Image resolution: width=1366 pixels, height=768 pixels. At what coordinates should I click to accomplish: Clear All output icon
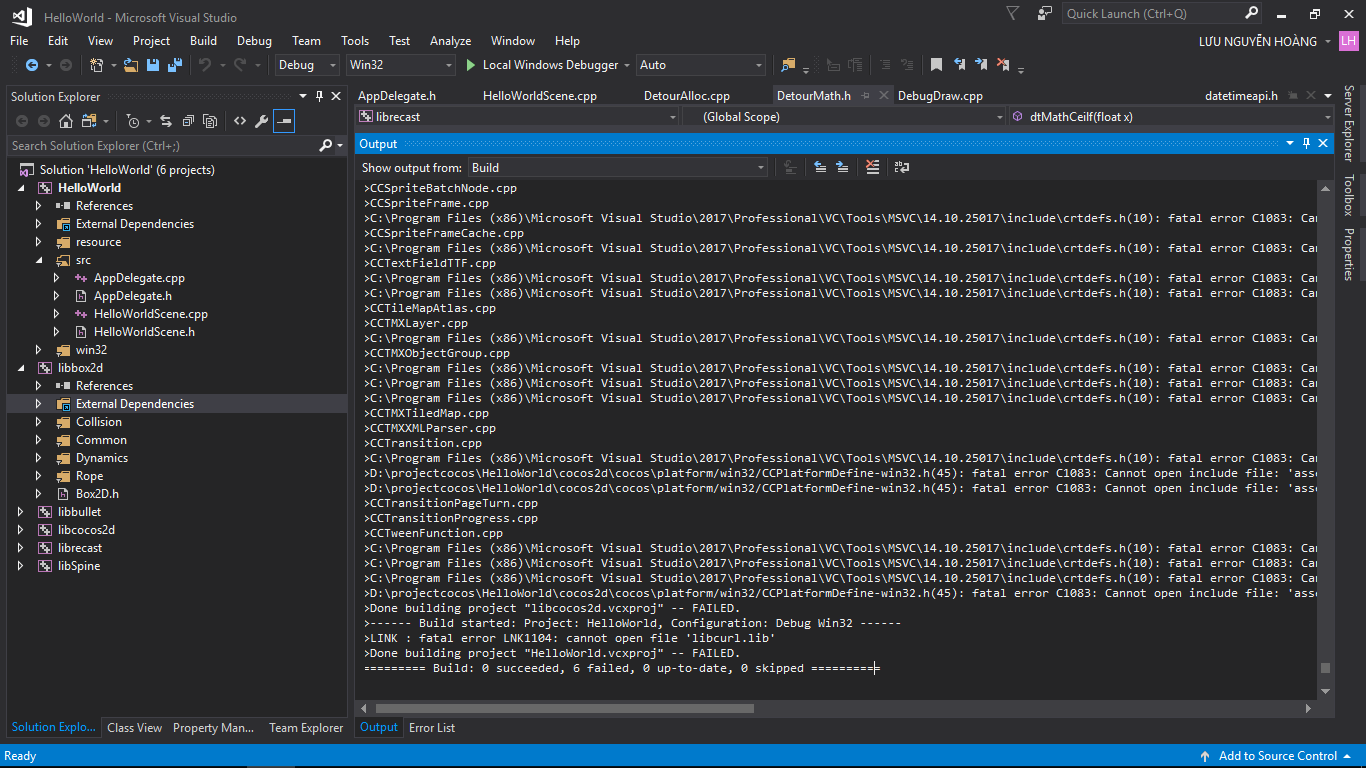(872, 167)
